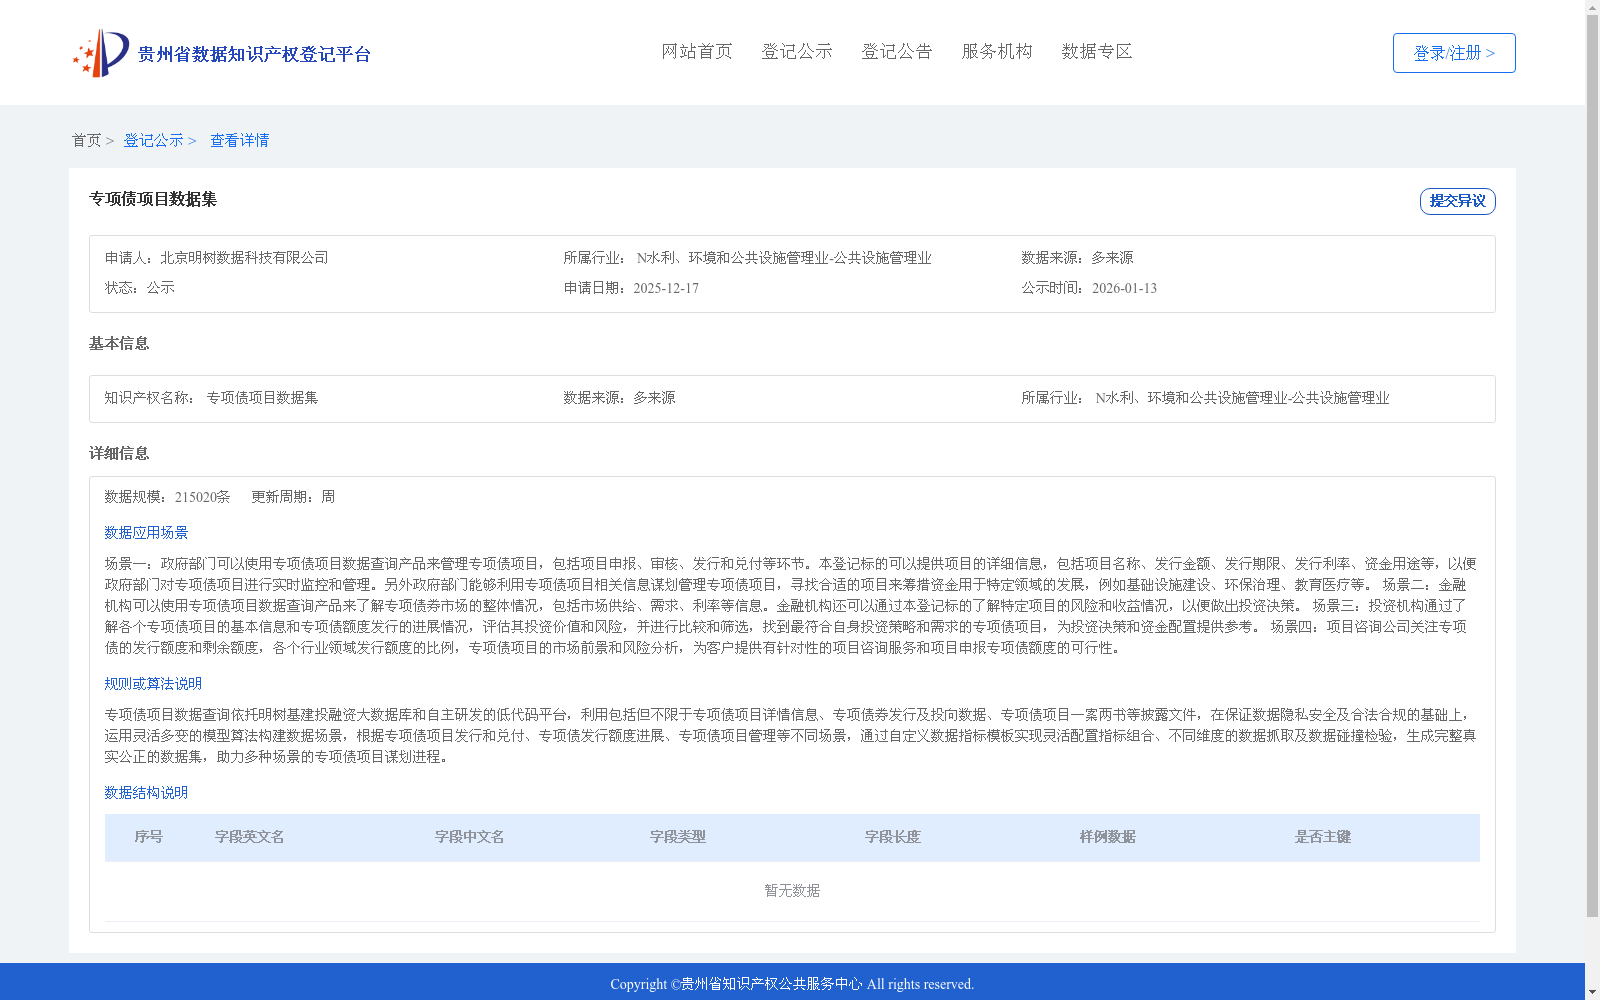Screen dimensions: 1600x1000
Task: Click 详细信息 section heading
Action: tap(119, 453)
